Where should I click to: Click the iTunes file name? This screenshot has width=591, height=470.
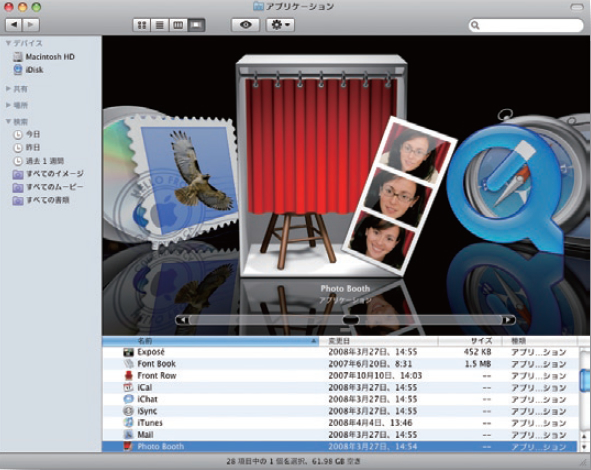(150, 423)
